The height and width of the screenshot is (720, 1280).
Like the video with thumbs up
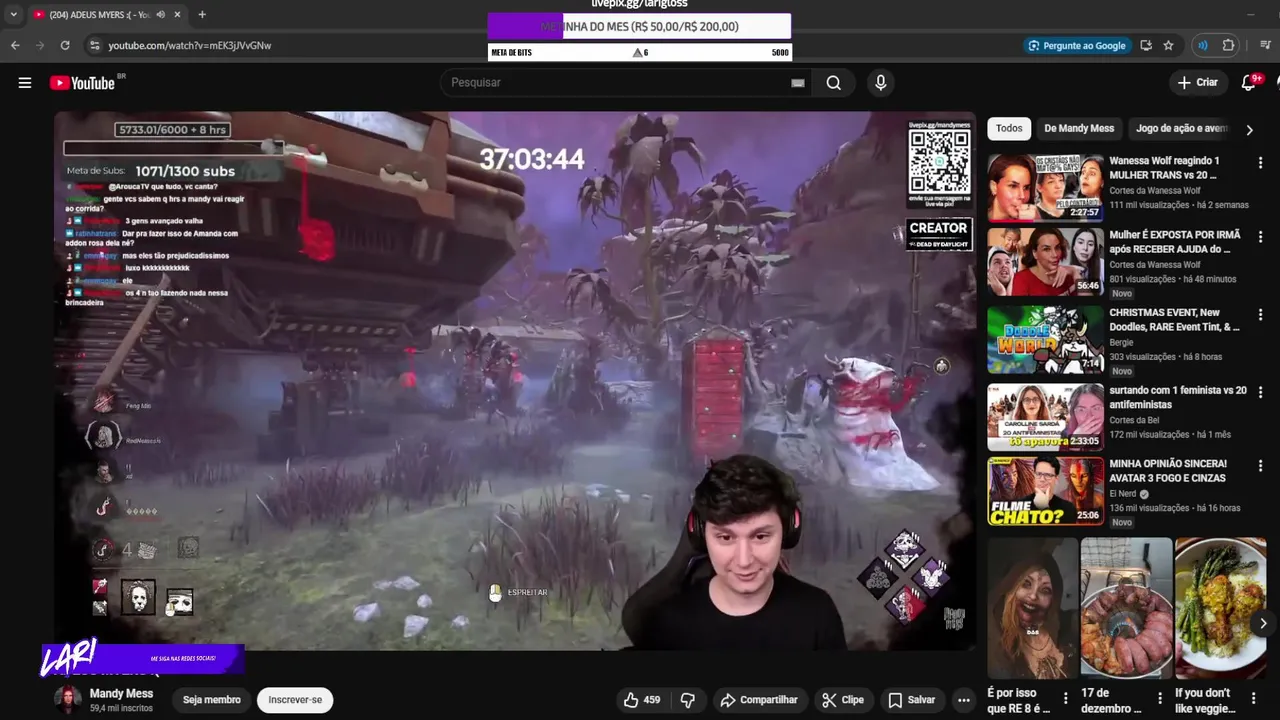(x=641, y=700)
